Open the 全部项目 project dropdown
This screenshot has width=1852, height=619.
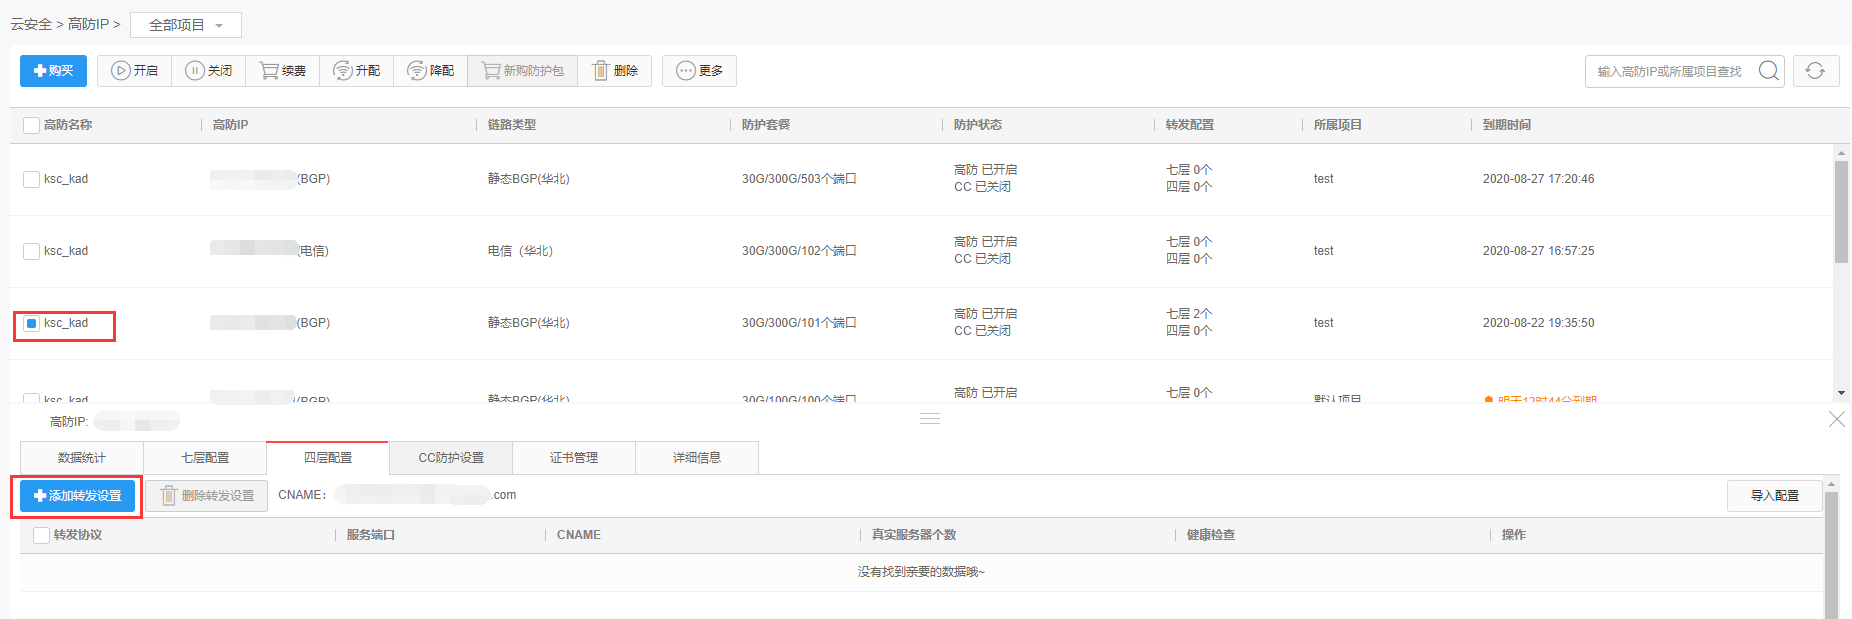tap(185, 25)
